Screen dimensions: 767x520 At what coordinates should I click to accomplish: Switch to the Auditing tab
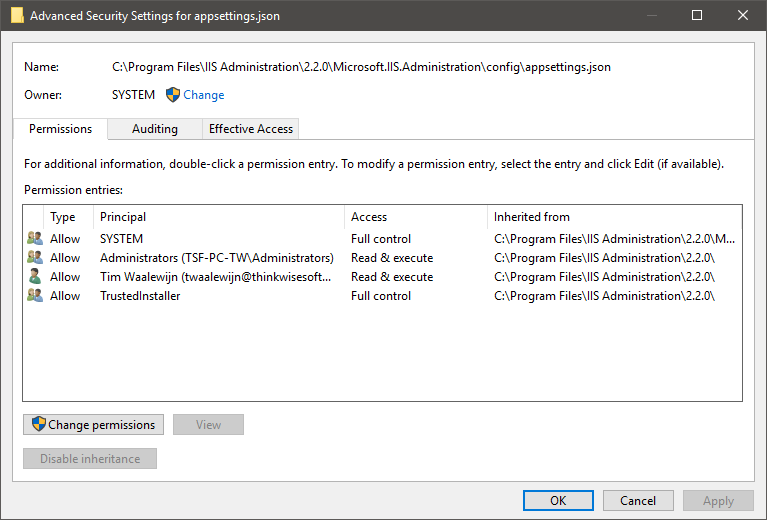155,129
